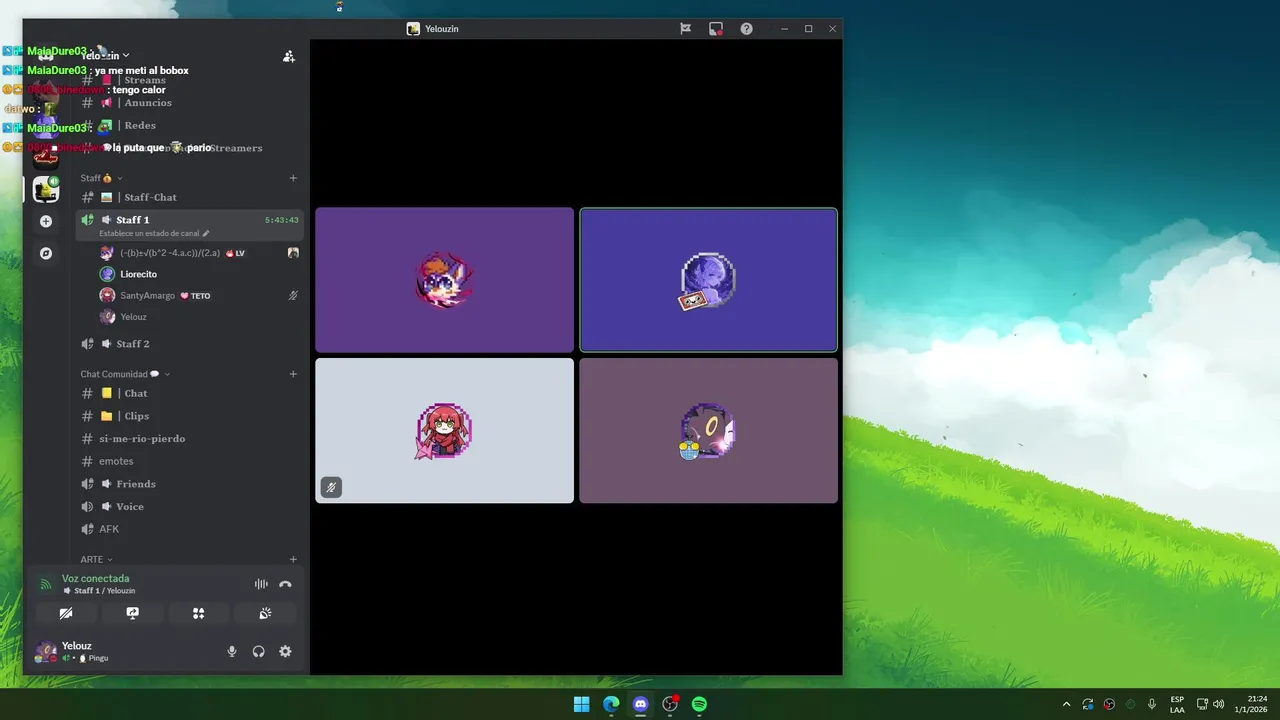The height and width of the screenshot is (720, 1280).
Task: Open Discover servers compass icon
Action: [x=46, y=254]
